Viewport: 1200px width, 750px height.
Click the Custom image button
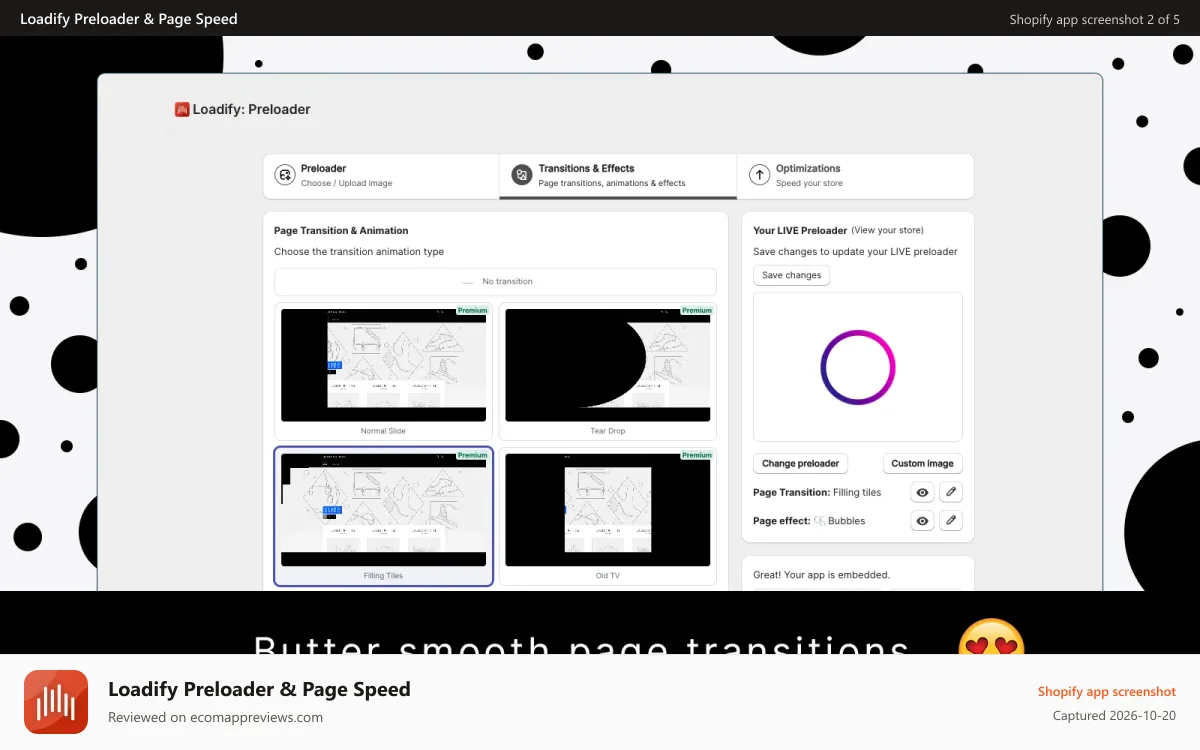coord(922,463)
